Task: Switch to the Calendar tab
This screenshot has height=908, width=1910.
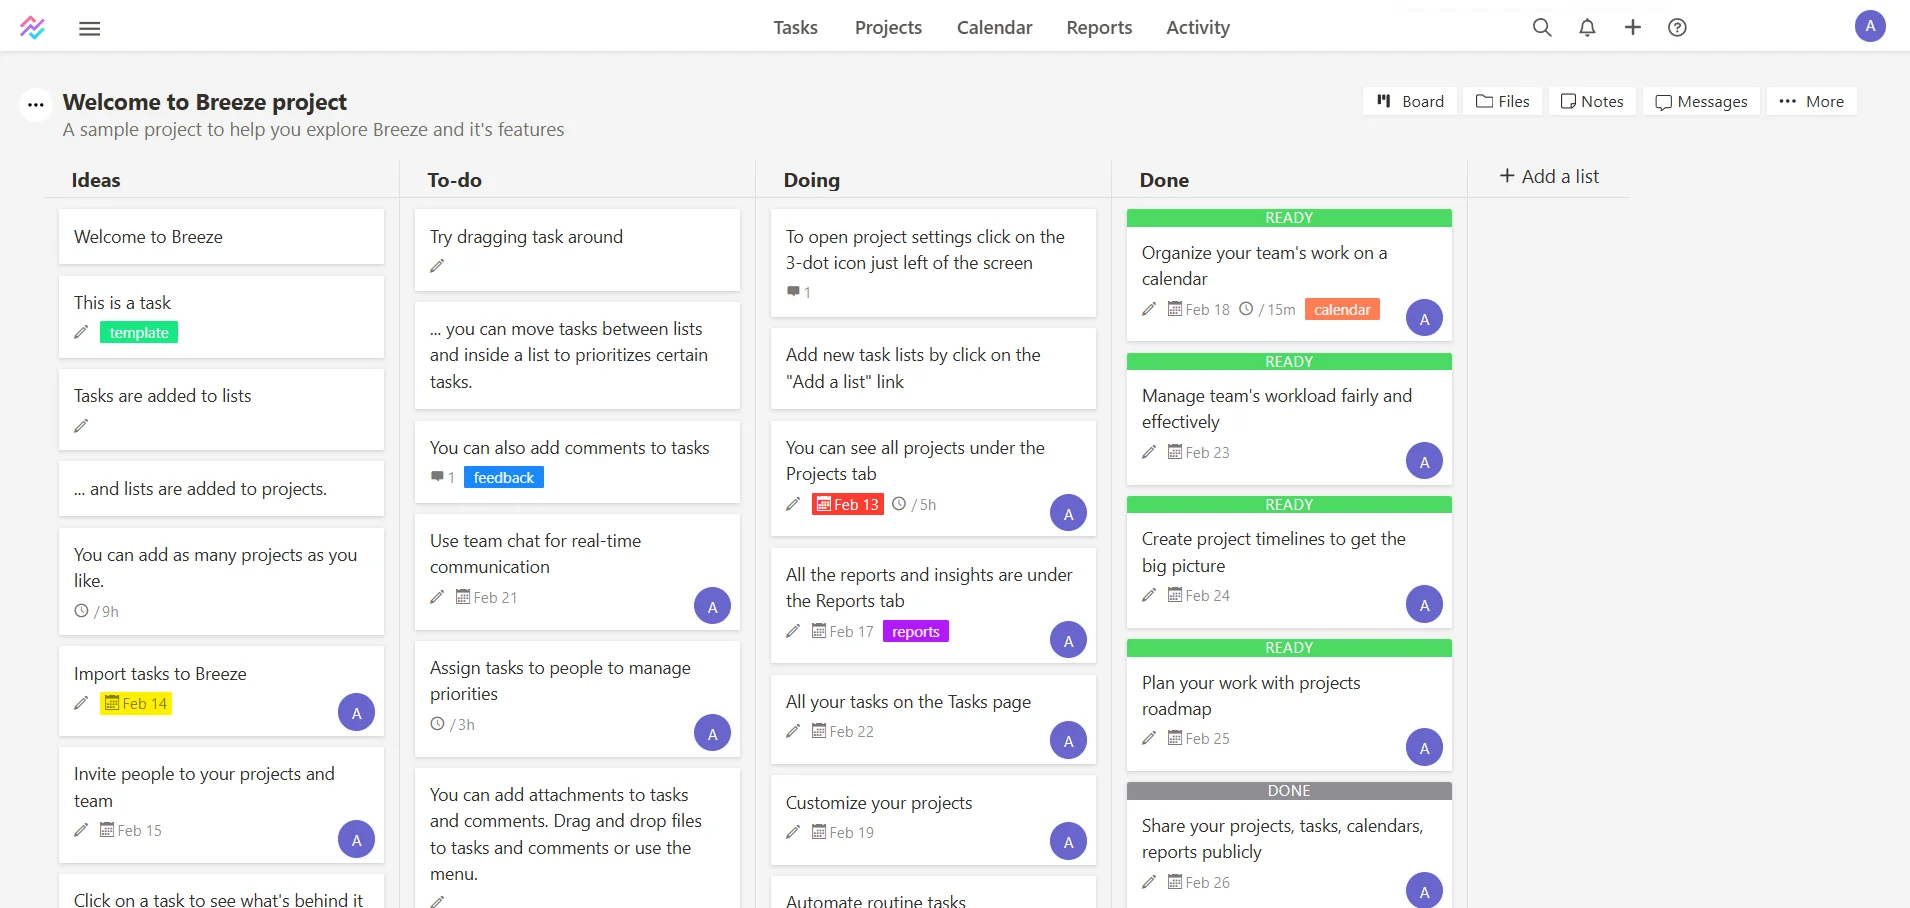Action: pyautogui.click(x=994, y=27)
